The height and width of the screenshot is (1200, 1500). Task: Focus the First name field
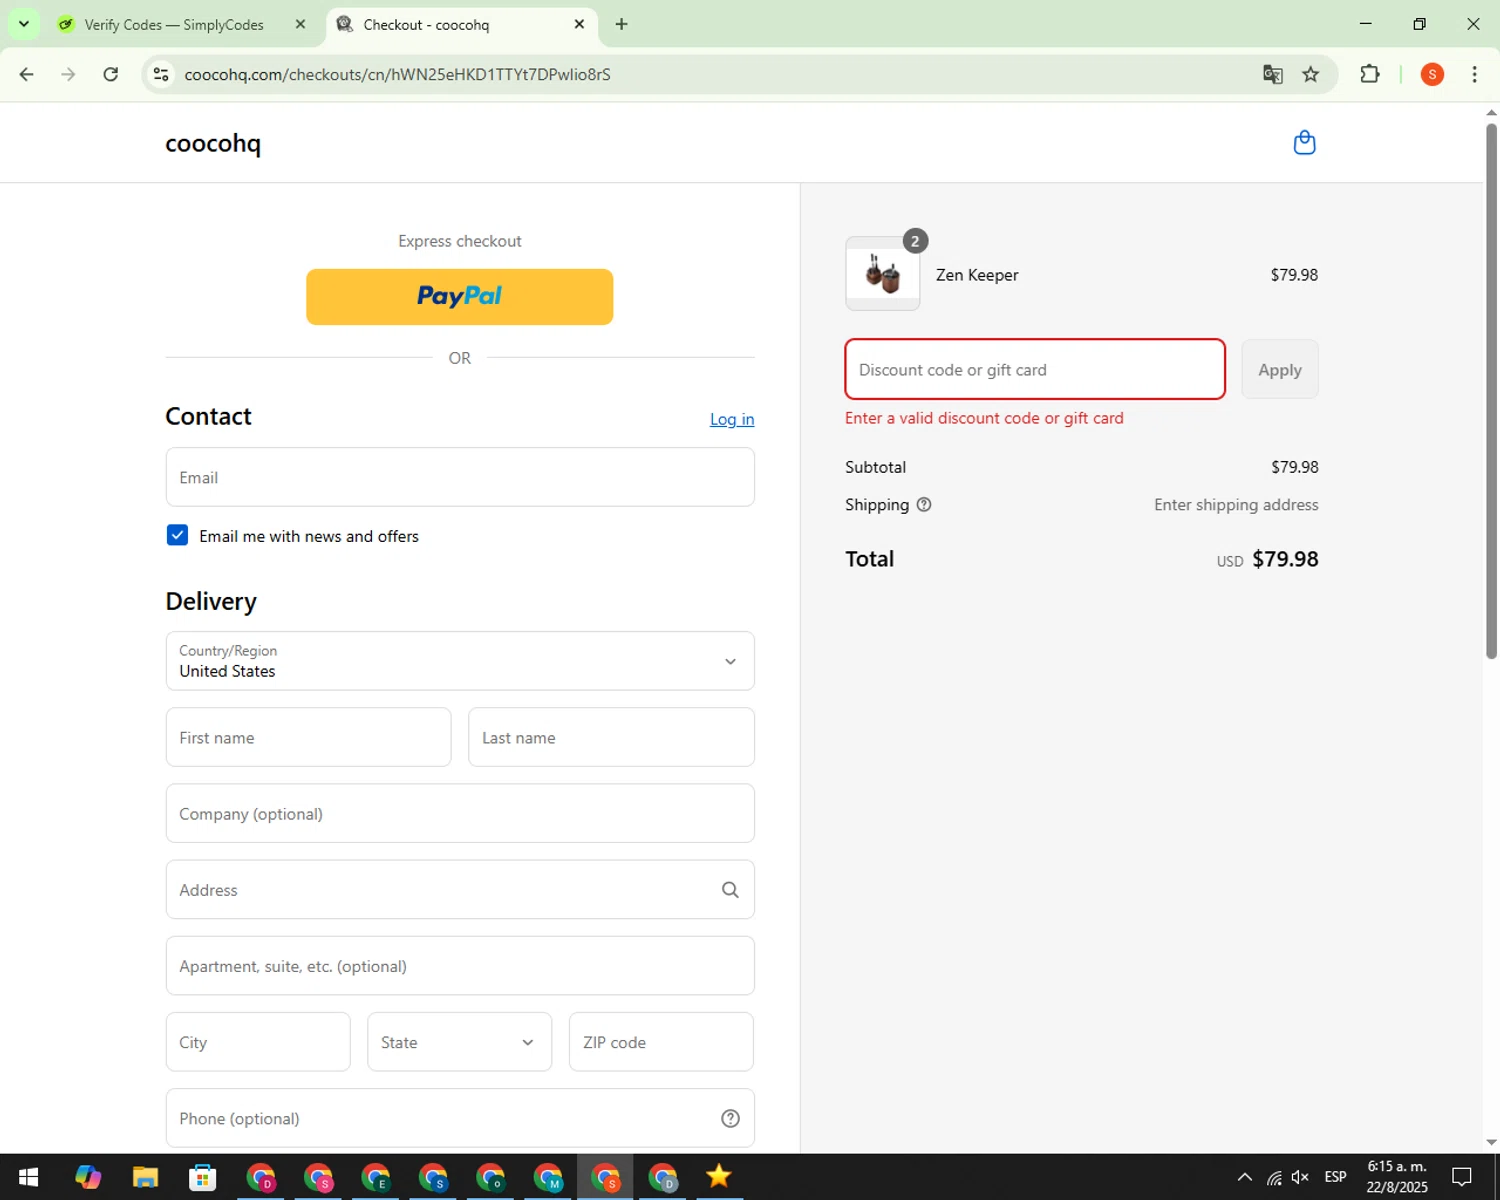click(x=308, y=737)
